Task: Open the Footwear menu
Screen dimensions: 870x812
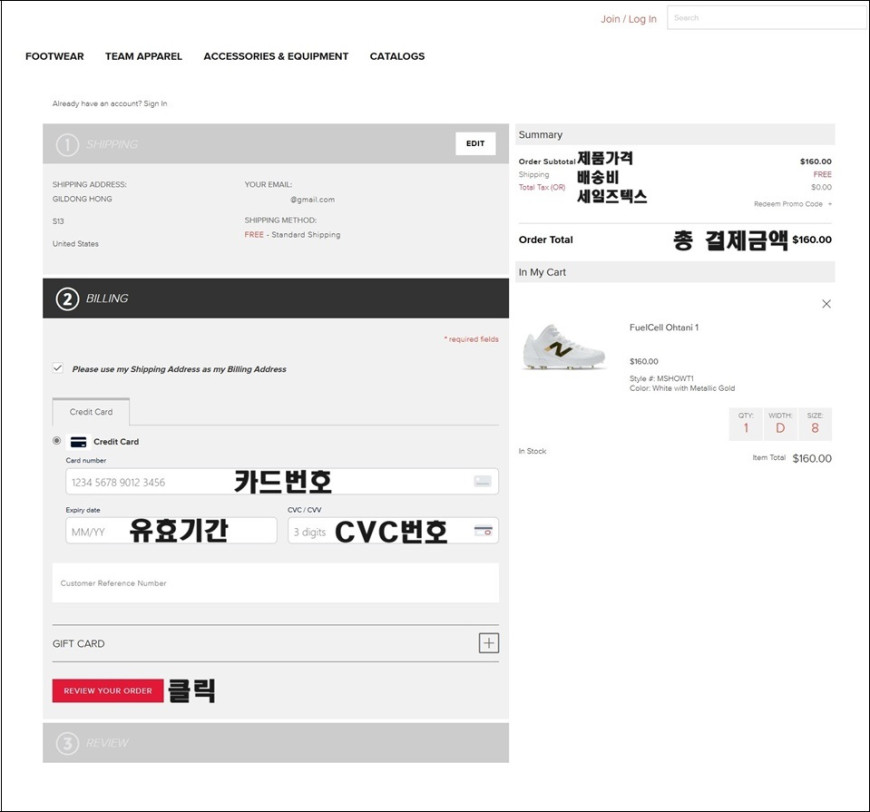Action: point(54,56)
